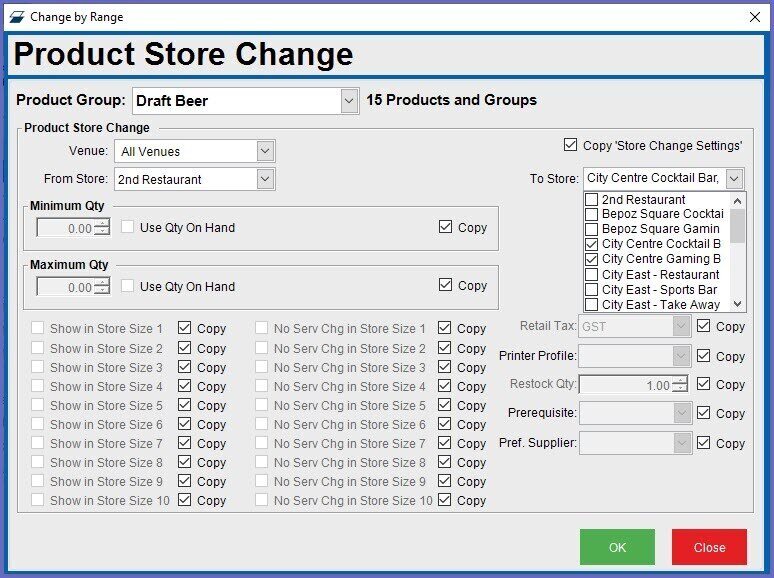Open the Product Group dropdown

click(x=348, y=101)
